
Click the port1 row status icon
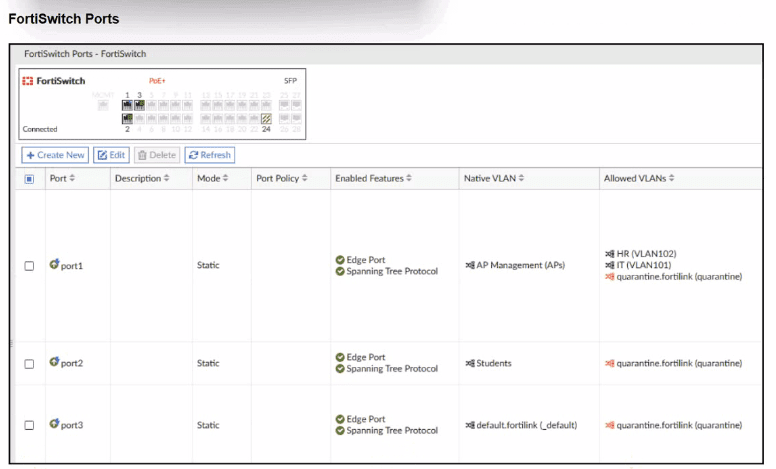click(x=54, y=265)
